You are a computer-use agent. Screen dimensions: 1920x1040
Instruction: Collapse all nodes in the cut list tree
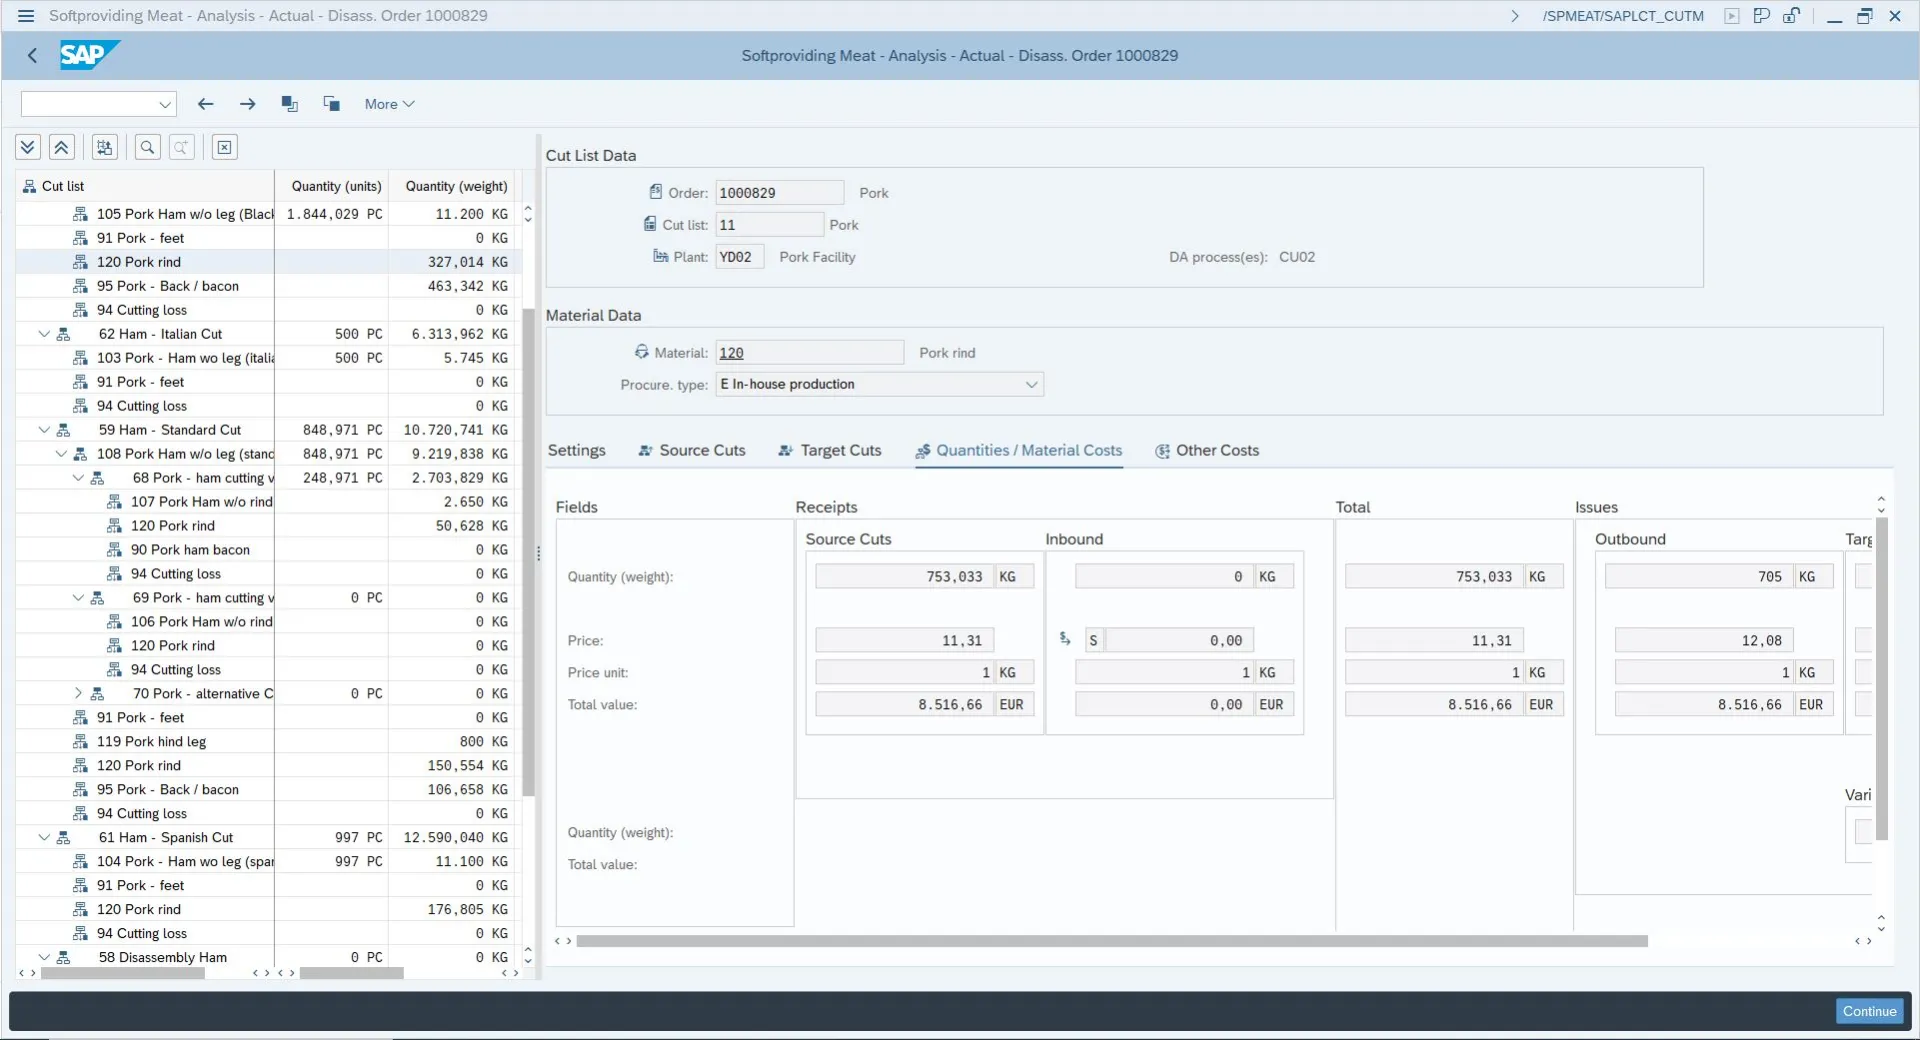pyautogui.click(x=61, y=148)
